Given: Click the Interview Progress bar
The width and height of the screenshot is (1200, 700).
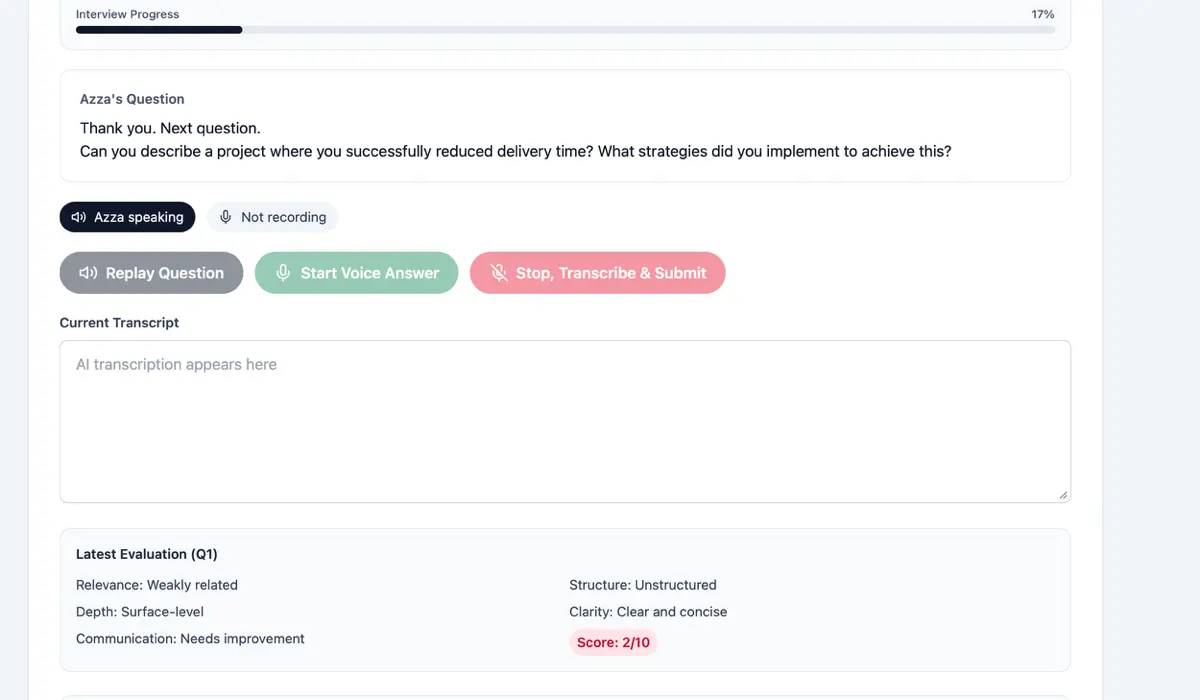Looking at the screenshot, I should [x=565, y=30].
